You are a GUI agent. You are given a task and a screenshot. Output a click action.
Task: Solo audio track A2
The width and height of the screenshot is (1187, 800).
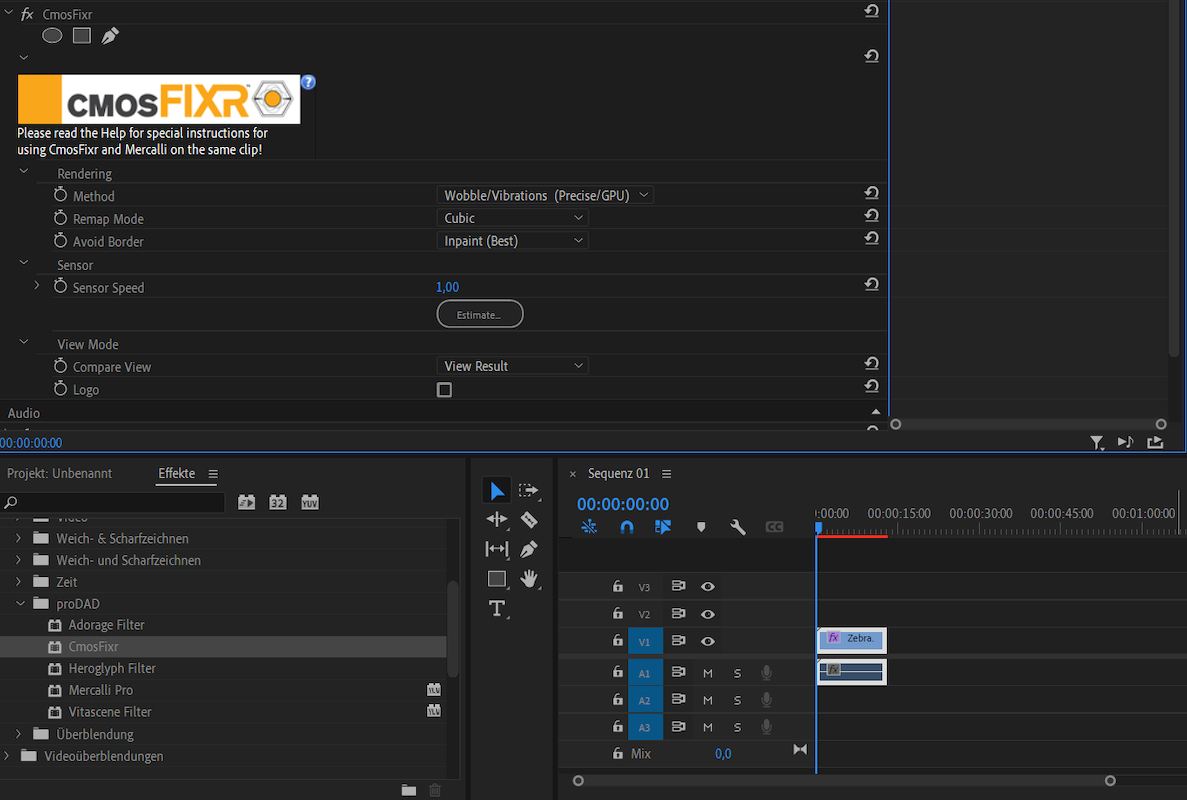[x=737, y=700]
